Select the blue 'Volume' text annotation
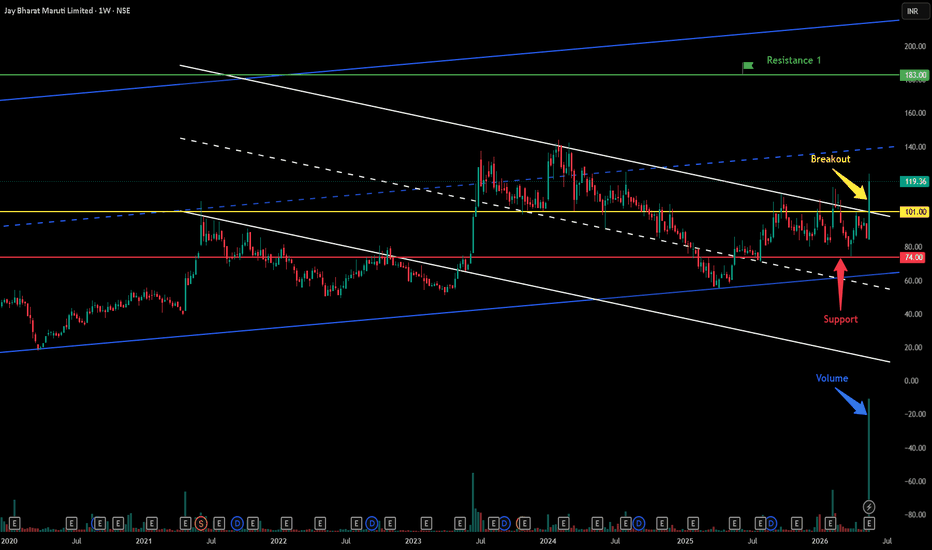The width and height of the screenshot is (932, 550). click(x=832, y=378)
